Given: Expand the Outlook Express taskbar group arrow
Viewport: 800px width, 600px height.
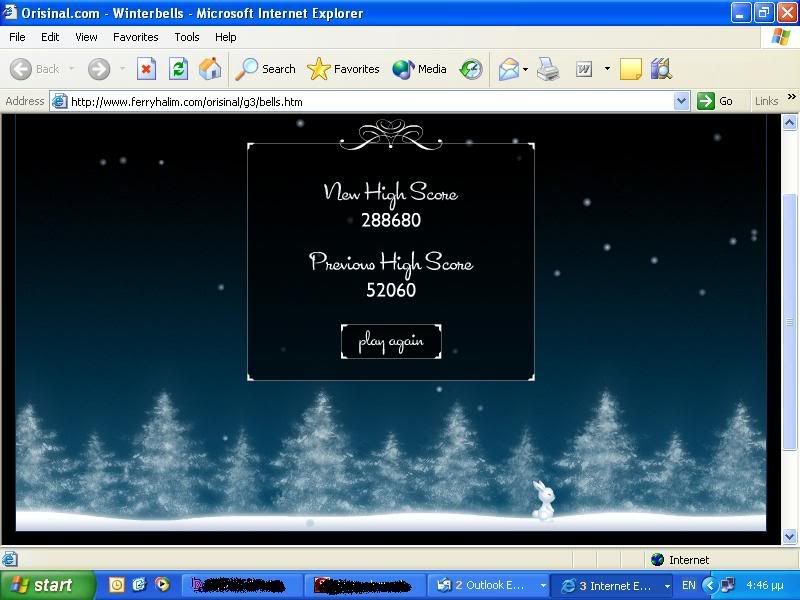Looking at the screenshot, I should tap(543, 586).
